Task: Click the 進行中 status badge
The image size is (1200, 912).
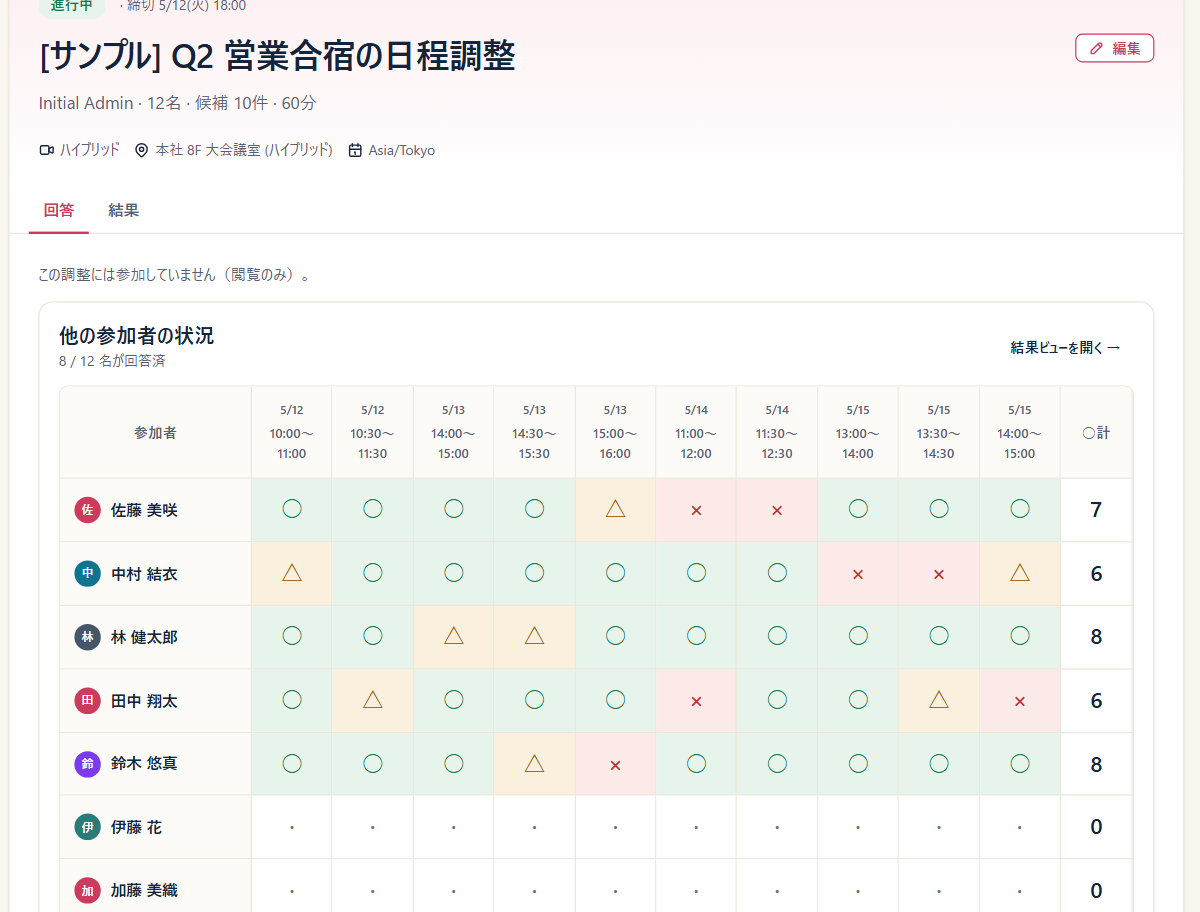Action: pyautogui.click(x=72, y=5)
